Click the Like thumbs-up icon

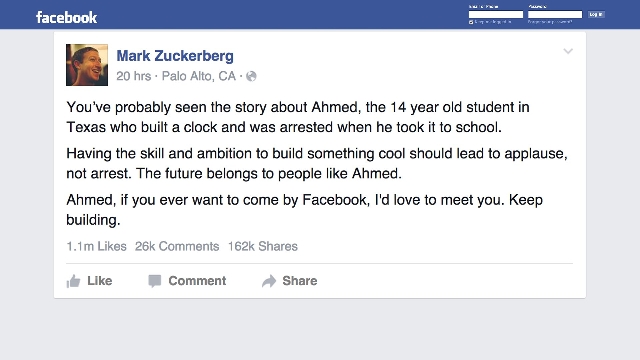[73, 281]
